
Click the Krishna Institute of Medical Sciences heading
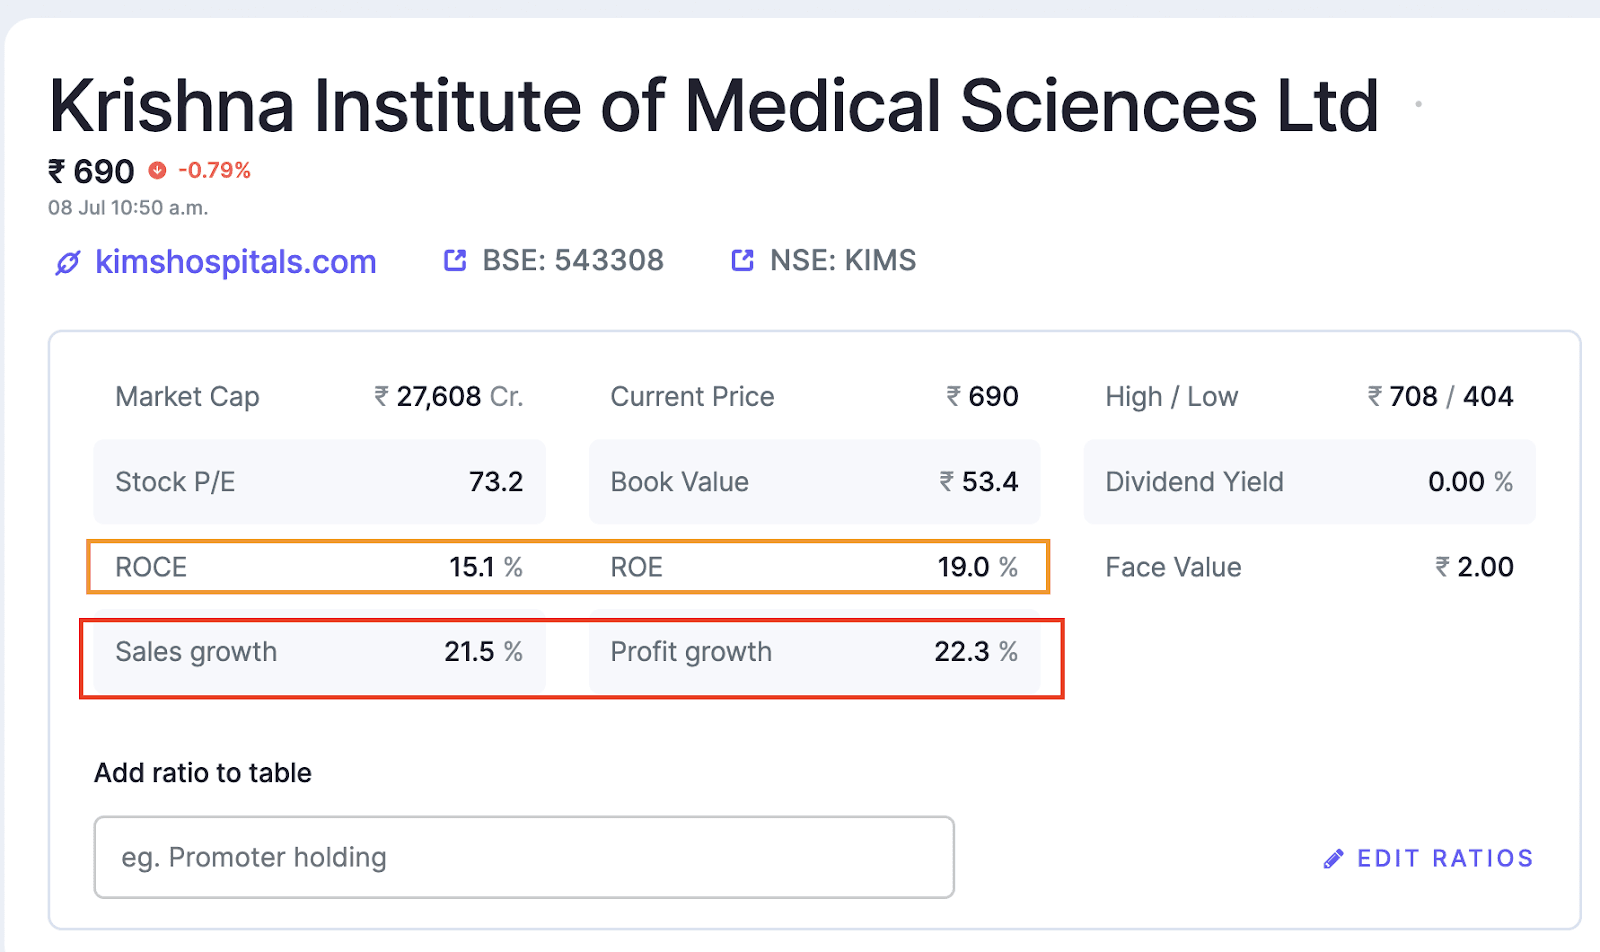pyautogui.click(x=714, y=106)
